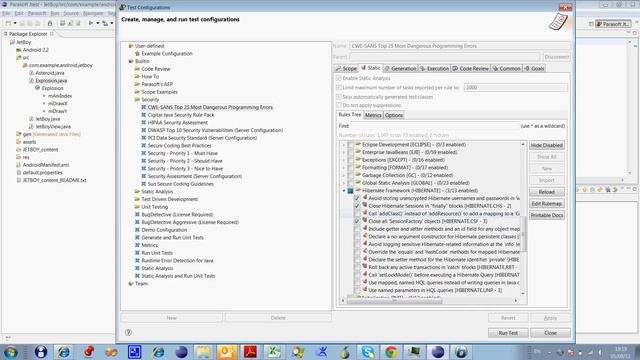Expand Garbage Collection rule category
640x360 pixels.
(x=343, y=175)
